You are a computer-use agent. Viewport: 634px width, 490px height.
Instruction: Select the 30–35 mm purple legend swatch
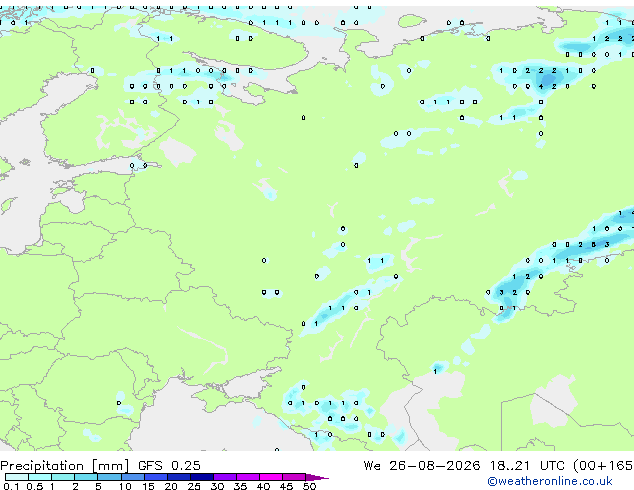(225, 477)
